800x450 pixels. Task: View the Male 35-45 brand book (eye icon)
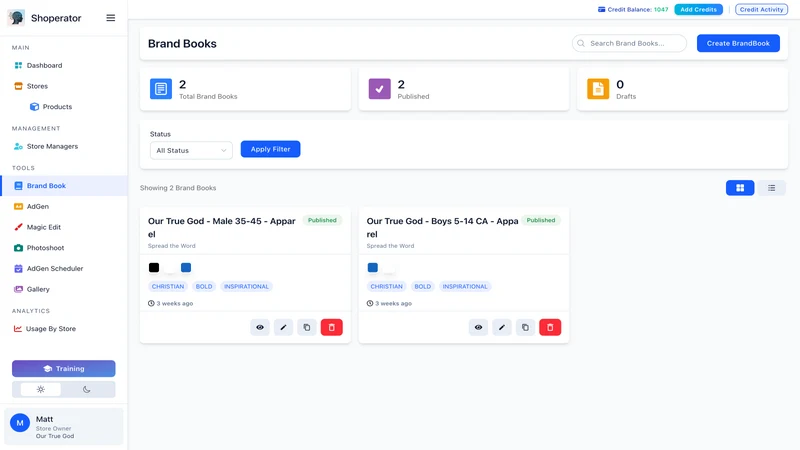point(260,327)
